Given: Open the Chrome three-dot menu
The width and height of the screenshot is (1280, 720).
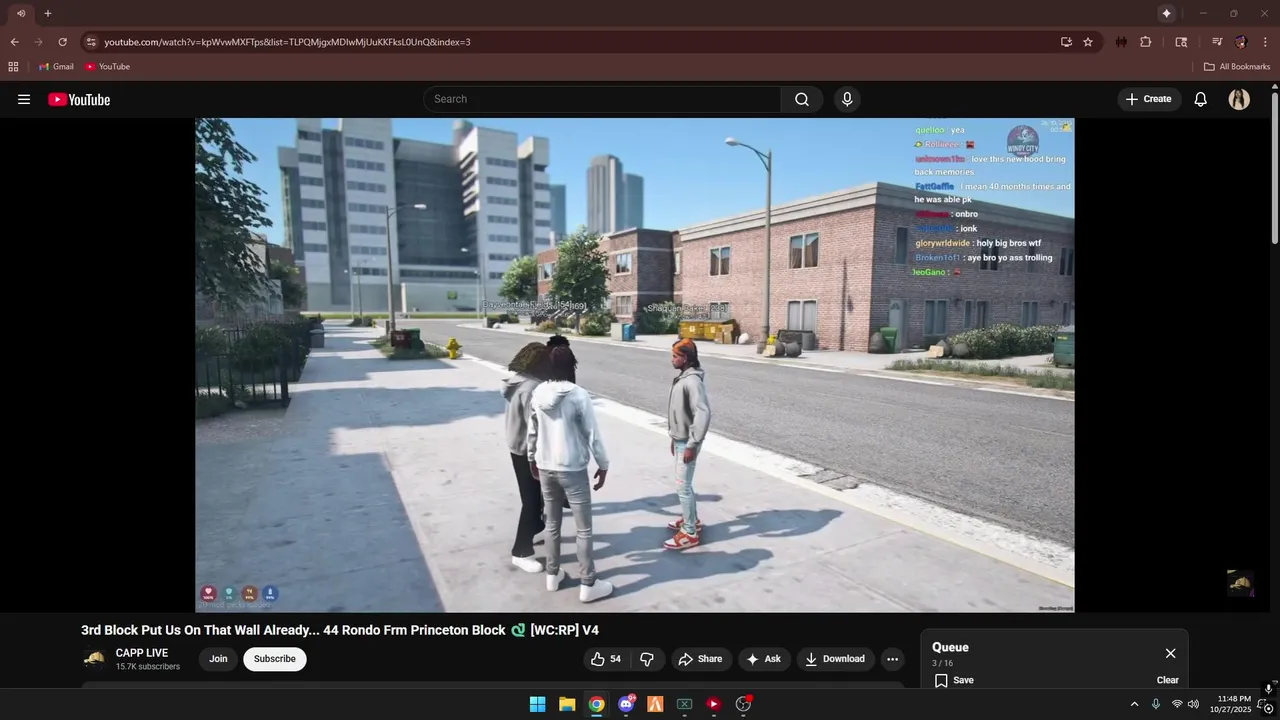Looking at the screenshot, I should pos(1266,42).
